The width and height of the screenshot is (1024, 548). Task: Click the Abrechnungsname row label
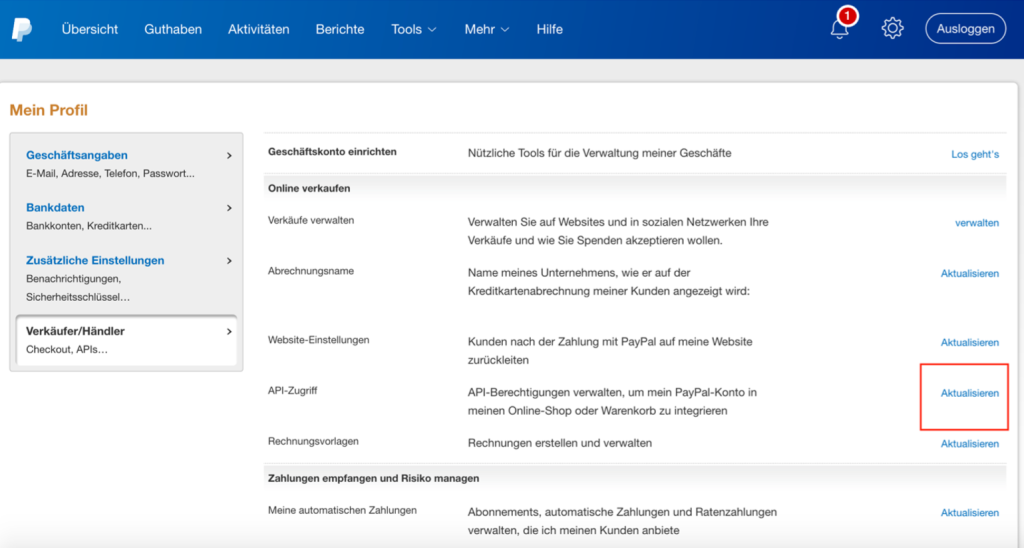311,270
